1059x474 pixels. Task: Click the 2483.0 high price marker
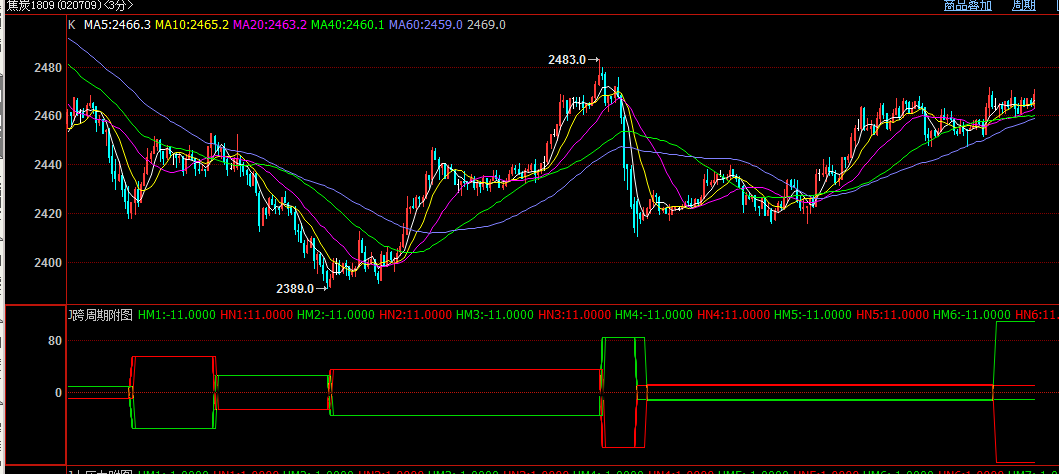[x=567, y=60]
